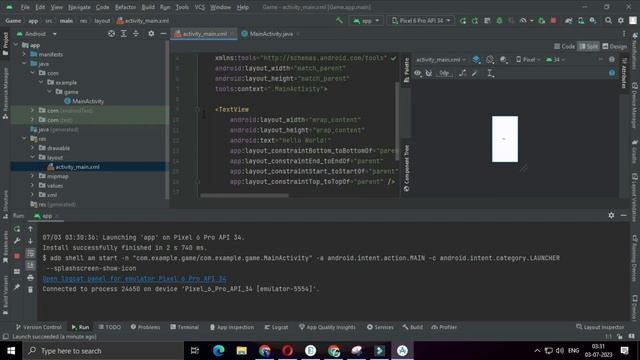640x360 pixels.
Task: Open logcat panel link for emulator
Action: [134, 278]
